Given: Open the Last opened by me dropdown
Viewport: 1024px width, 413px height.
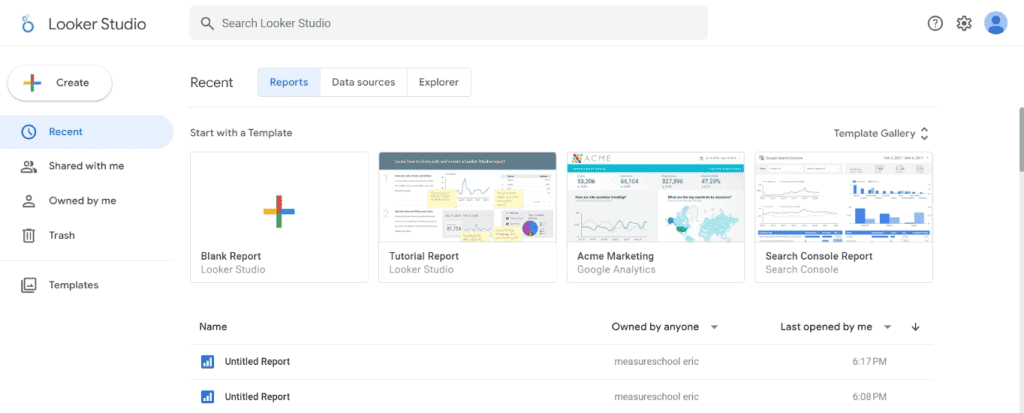Looking at the screenshot, I should point(835,327).
